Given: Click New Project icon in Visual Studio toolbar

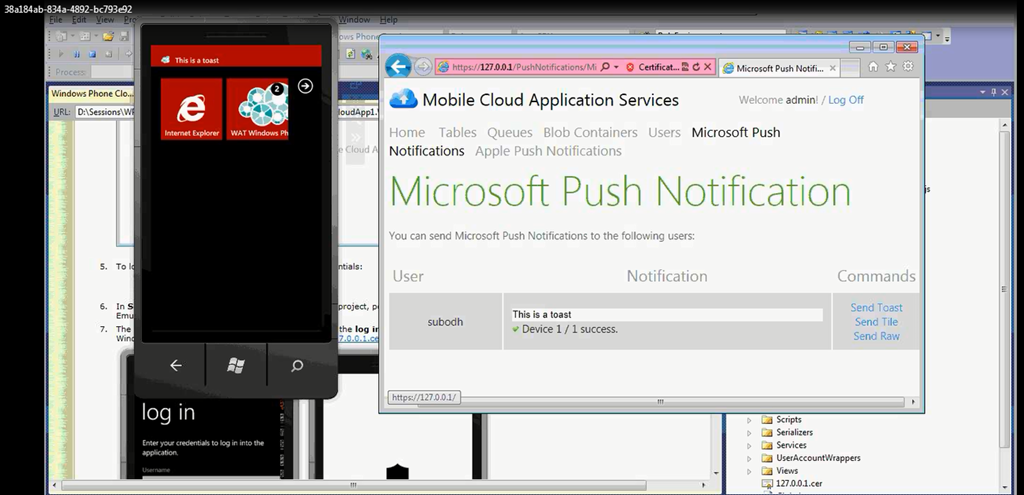Looking at the screenshot, I should click(61, 36).
